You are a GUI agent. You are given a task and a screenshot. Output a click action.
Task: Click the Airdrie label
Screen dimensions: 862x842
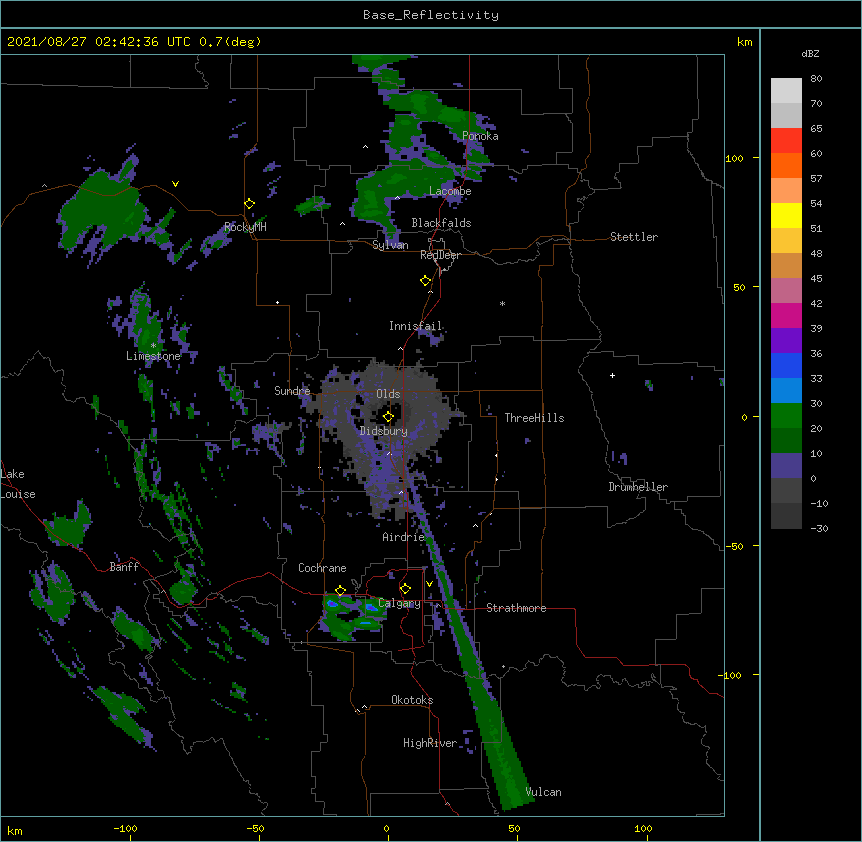click(404, 537)
